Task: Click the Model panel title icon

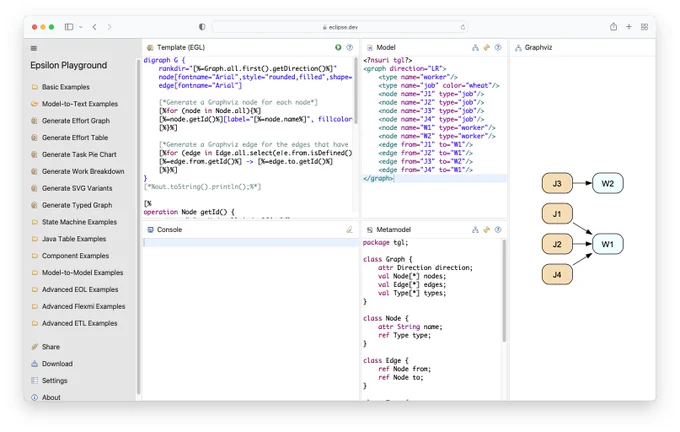Action: click(369, 48)
